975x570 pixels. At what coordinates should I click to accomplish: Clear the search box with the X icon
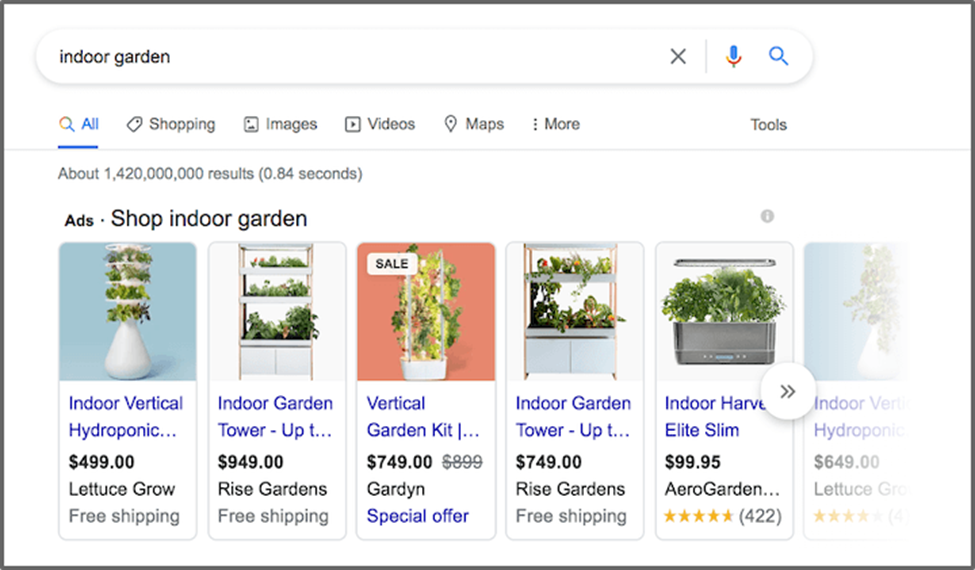point(678,57)
